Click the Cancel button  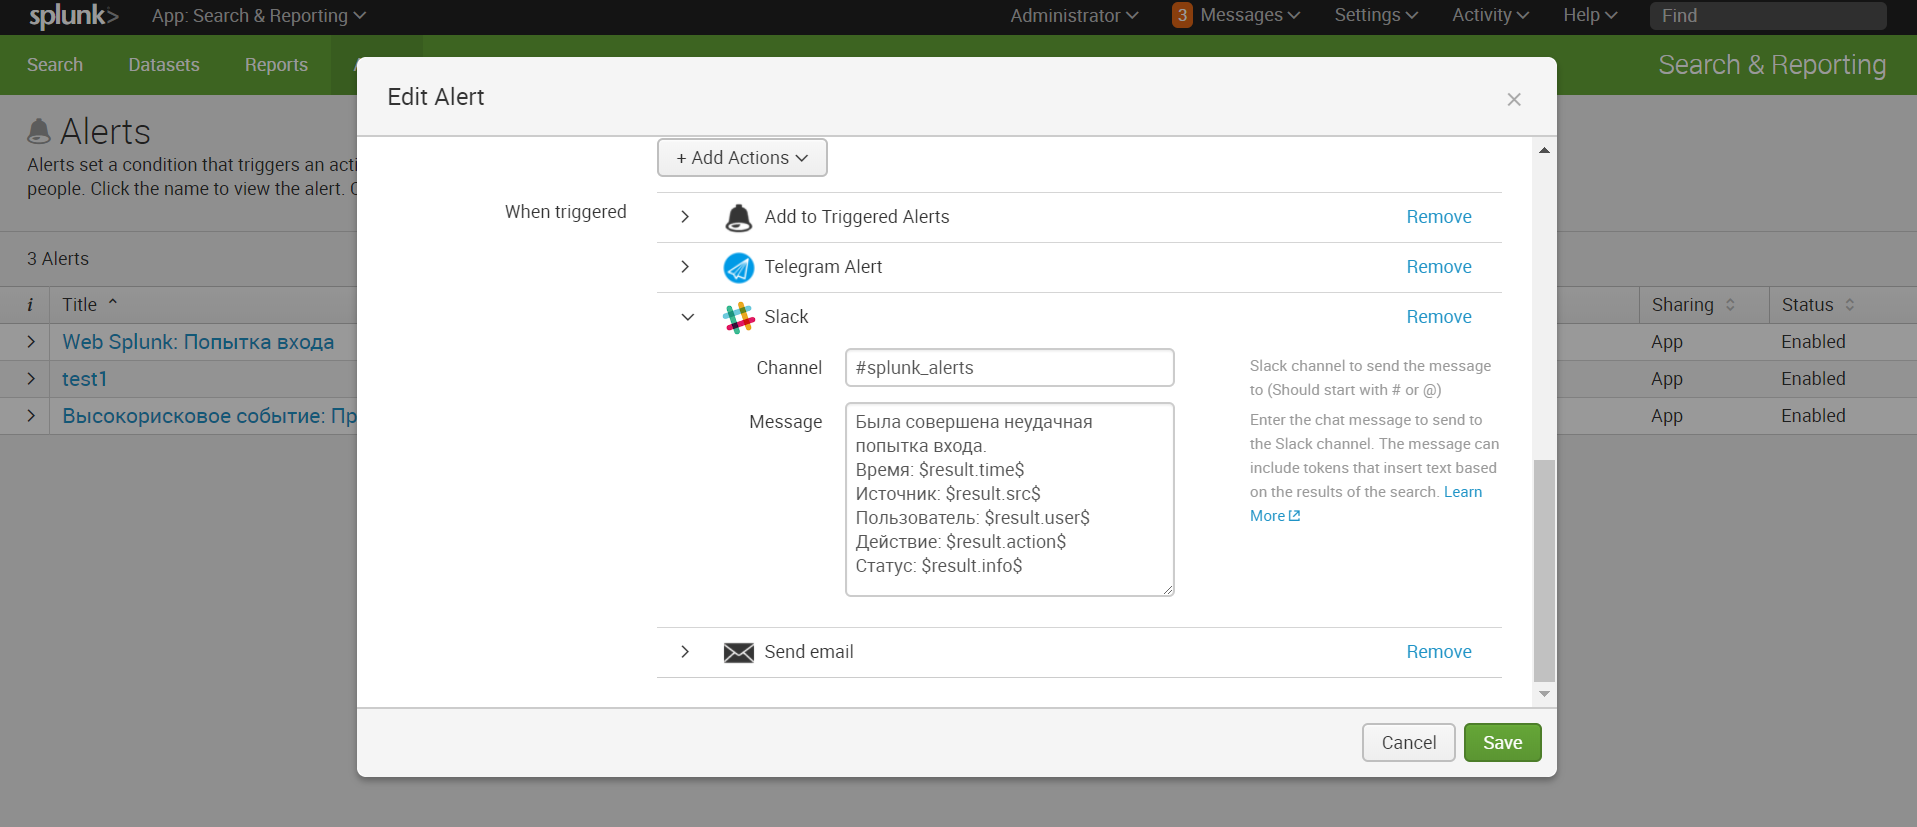[x=1408, y=743]
